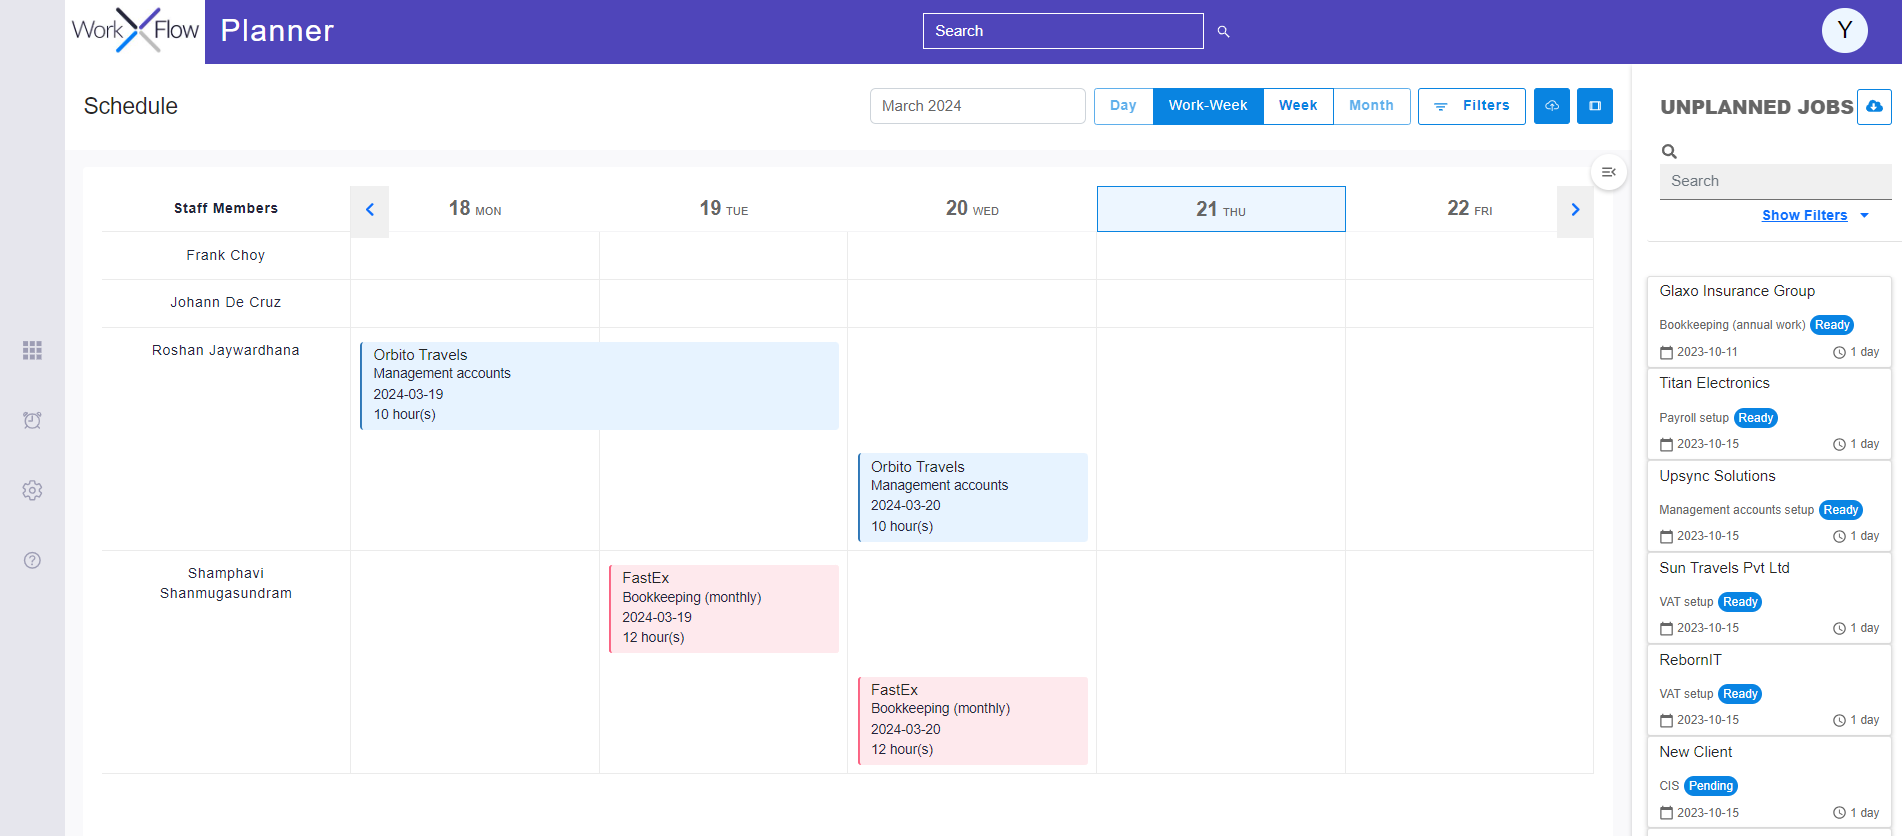Open the apps grid icon in sidebar
This screenshot has width=1902, height=836.
(x=32, y=350)
